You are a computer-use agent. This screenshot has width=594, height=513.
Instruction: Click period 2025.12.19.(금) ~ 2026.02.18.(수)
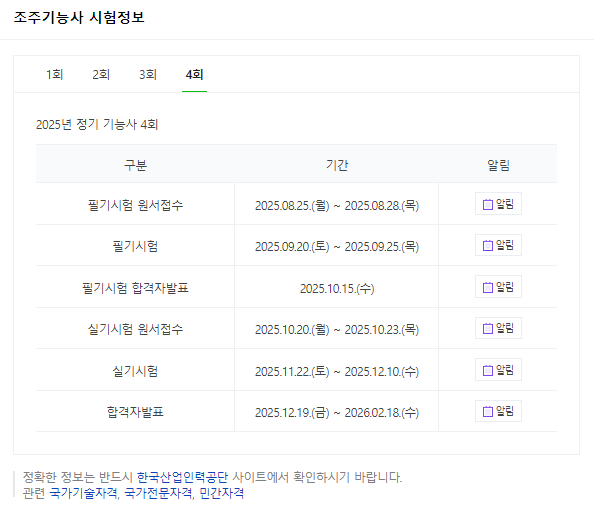(x=337, y=413)
